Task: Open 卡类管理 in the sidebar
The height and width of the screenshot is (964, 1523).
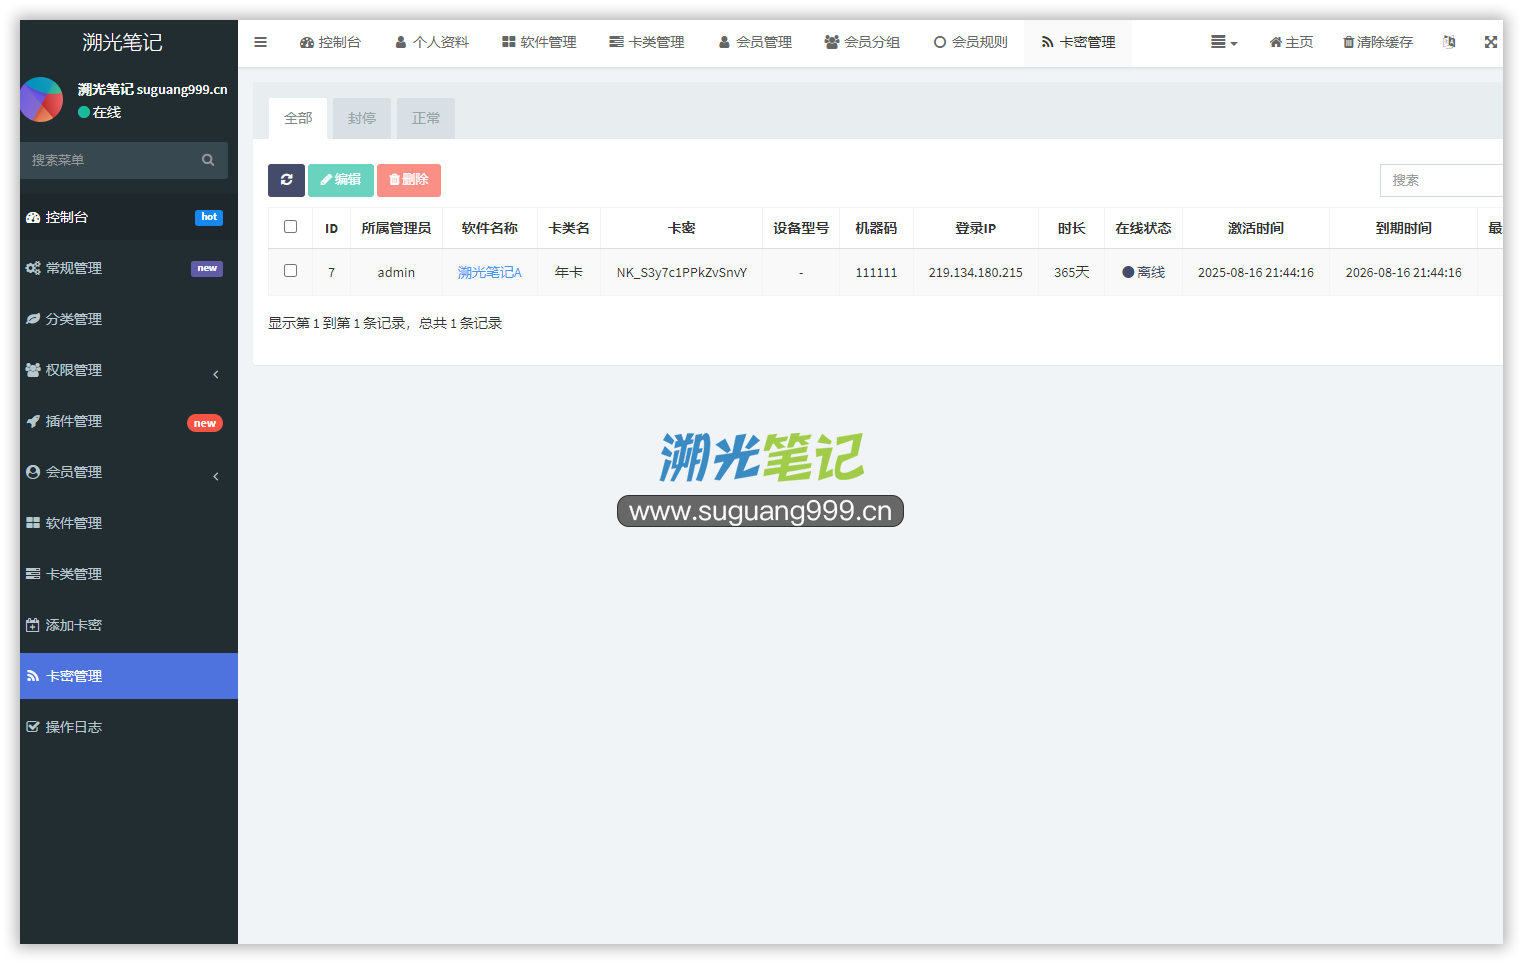Action: 129,574
